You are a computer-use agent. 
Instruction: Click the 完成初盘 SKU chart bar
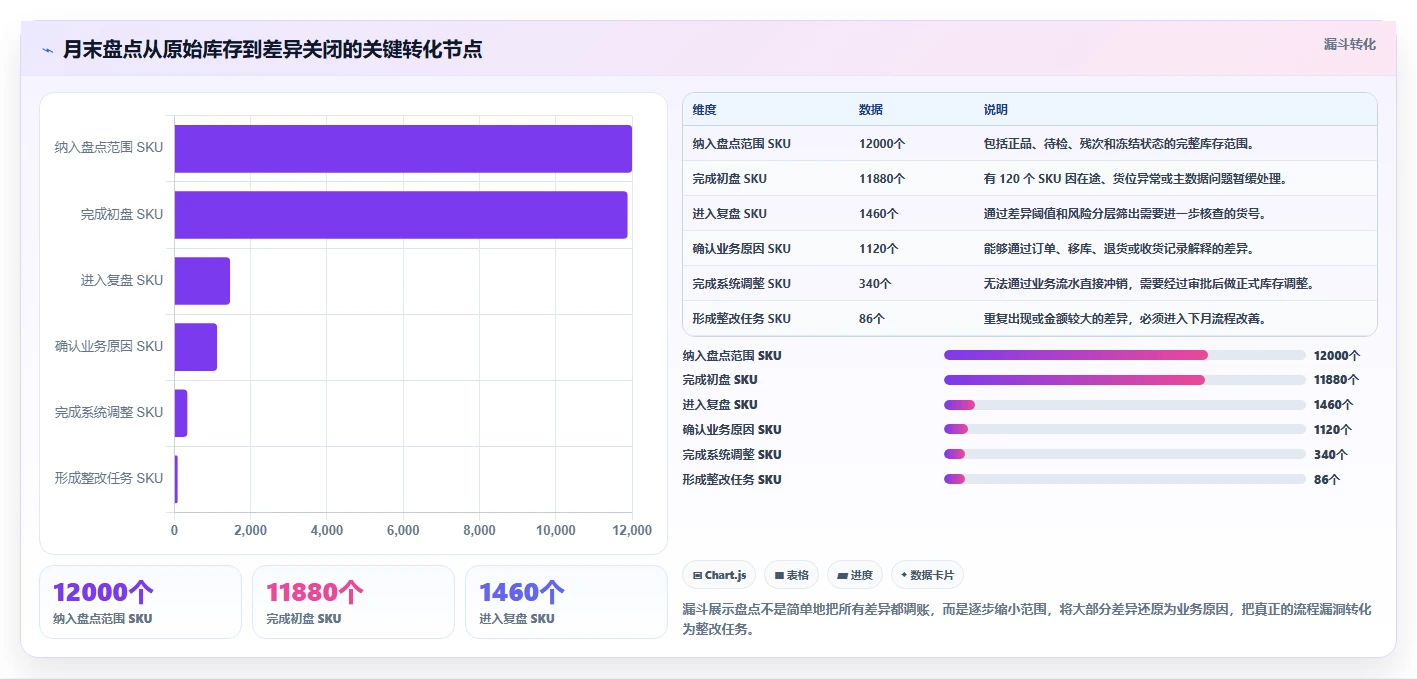coord(401,215)
